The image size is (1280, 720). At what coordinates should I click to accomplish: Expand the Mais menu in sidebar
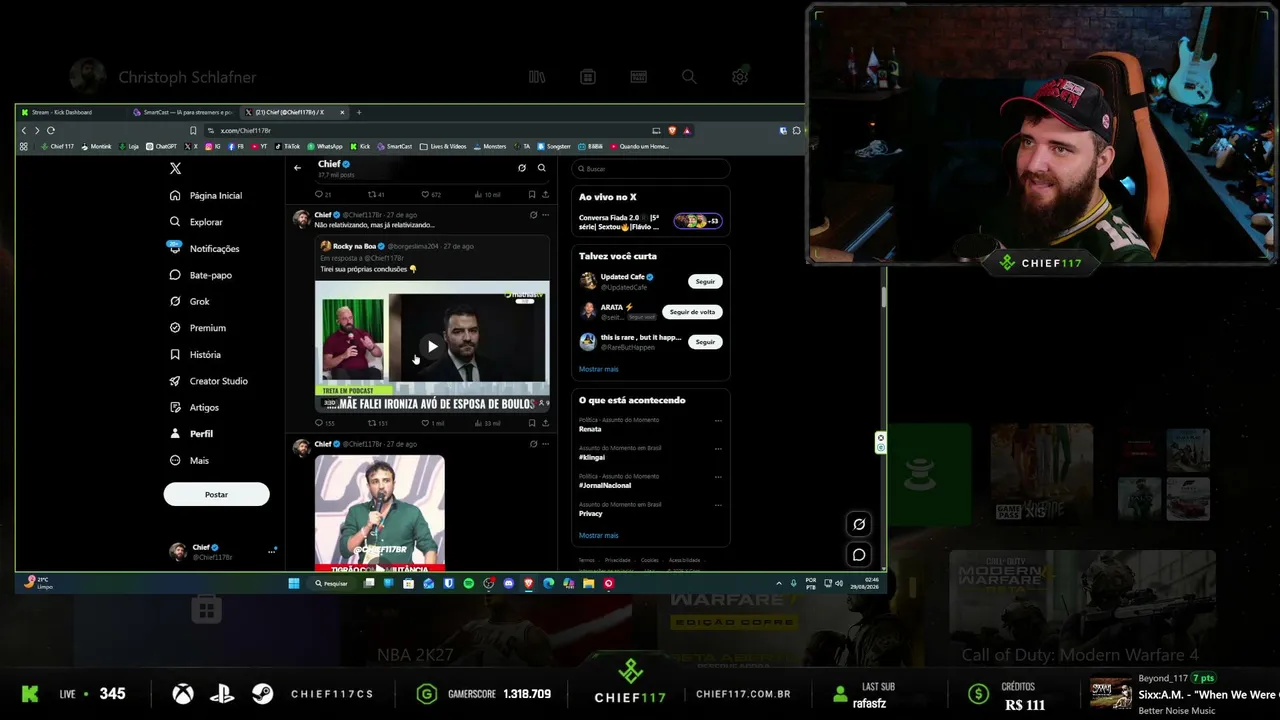tap(190, 460)
